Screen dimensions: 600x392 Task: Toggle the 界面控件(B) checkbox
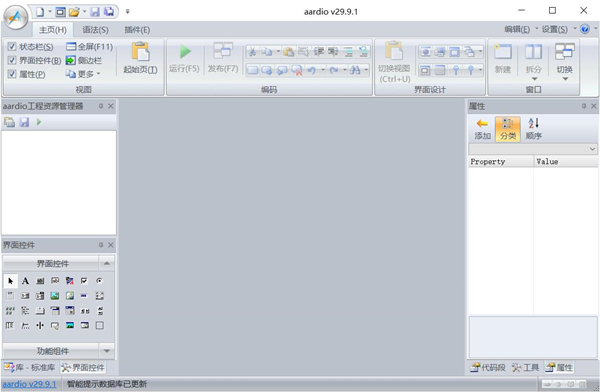click(x=12, y=60)
